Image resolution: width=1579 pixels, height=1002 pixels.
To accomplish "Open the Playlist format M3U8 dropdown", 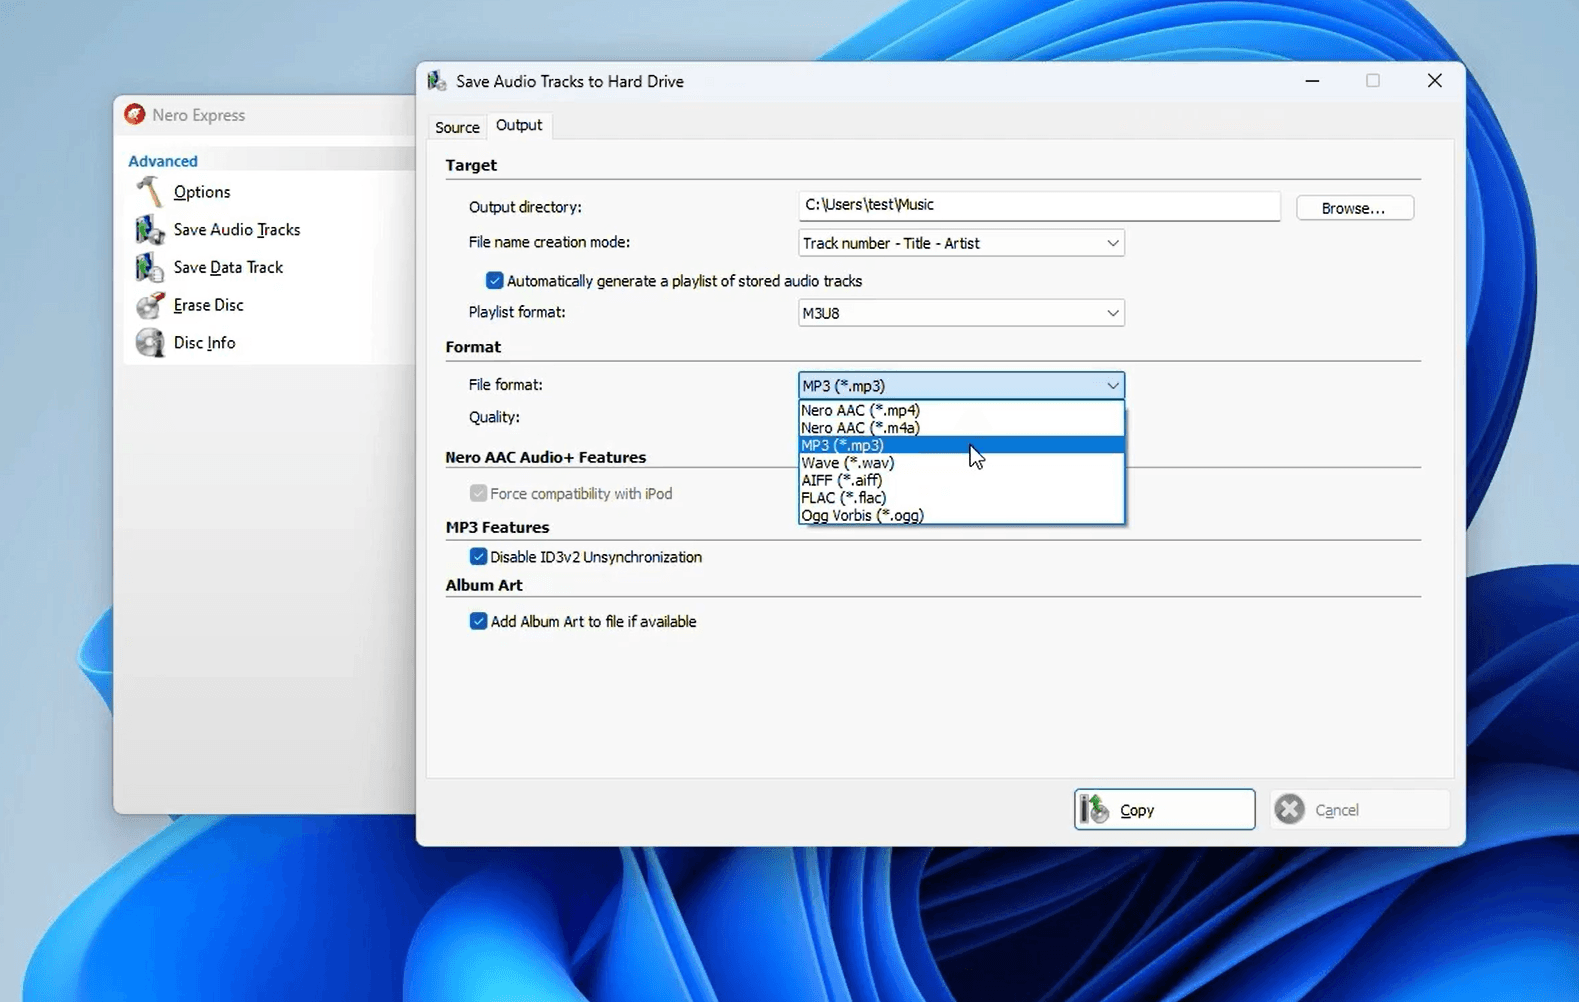I will click(961, 313).
